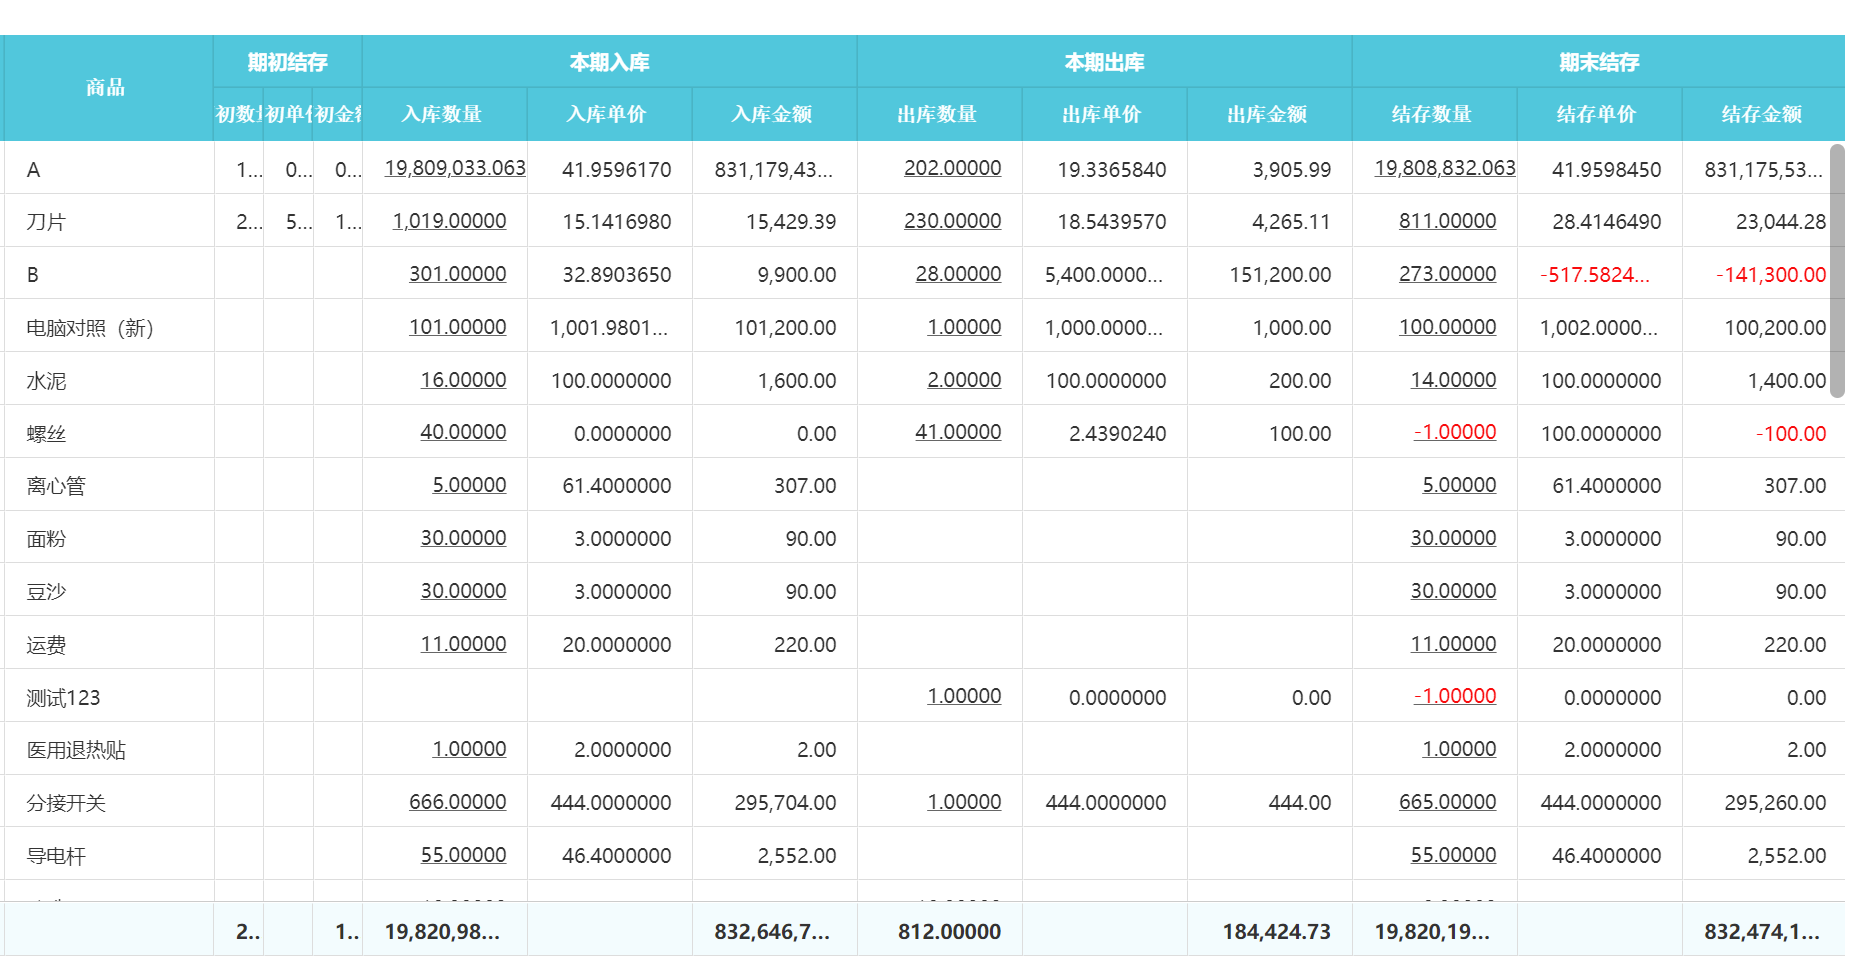Viewport: 1857px width, 956px height.
Task: Click 水泥 inbound quantity 16.00000 link
Action: coord(463,380)
